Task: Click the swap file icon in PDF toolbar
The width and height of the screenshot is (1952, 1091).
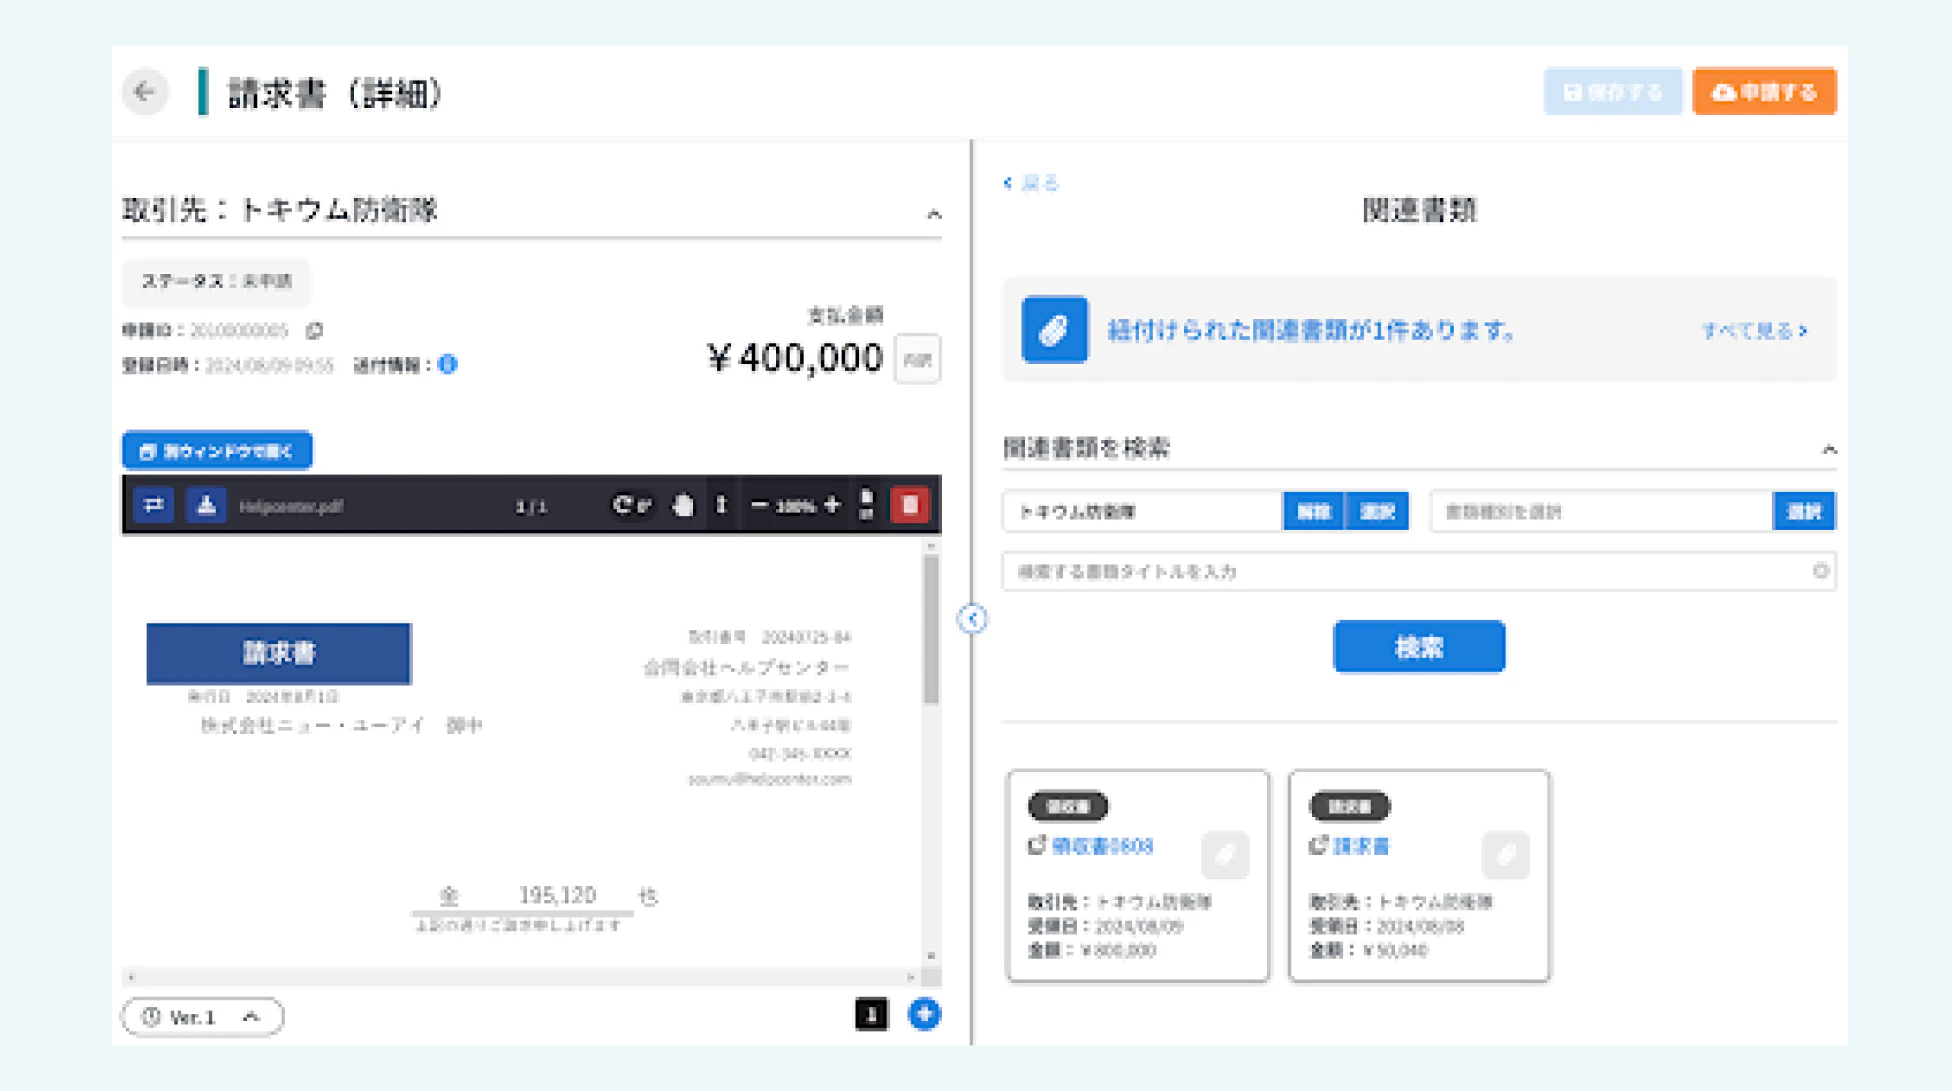Action: [x=153, y=505]
